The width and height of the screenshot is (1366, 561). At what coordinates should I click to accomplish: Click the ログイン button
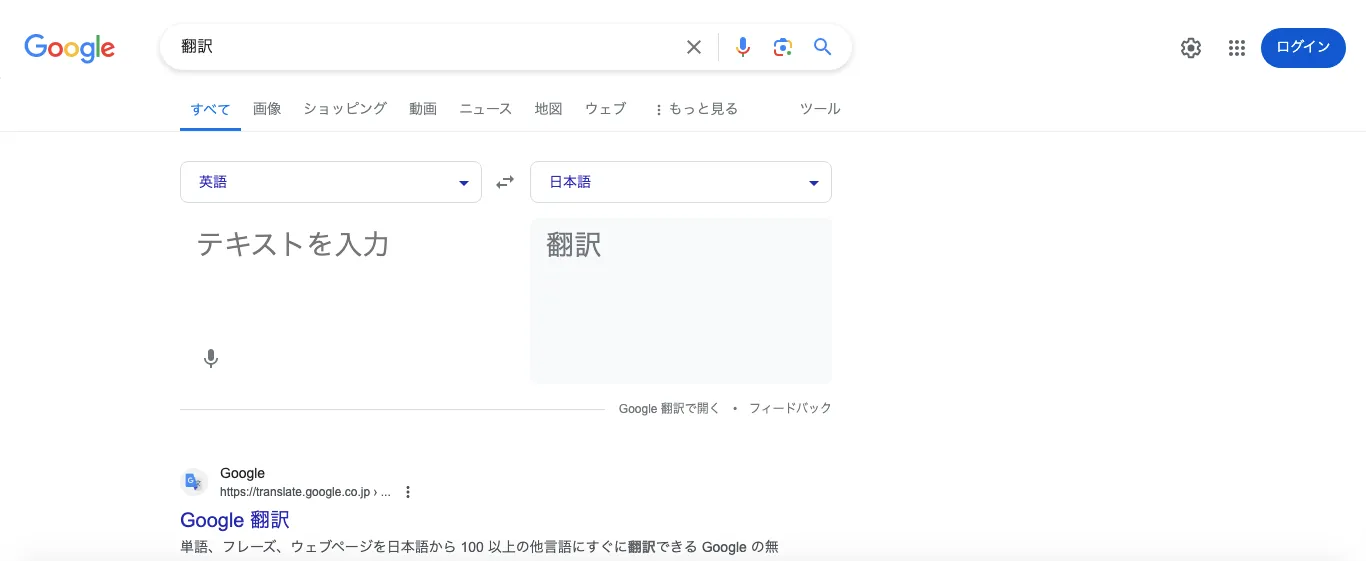click(x=1303, y=48)
